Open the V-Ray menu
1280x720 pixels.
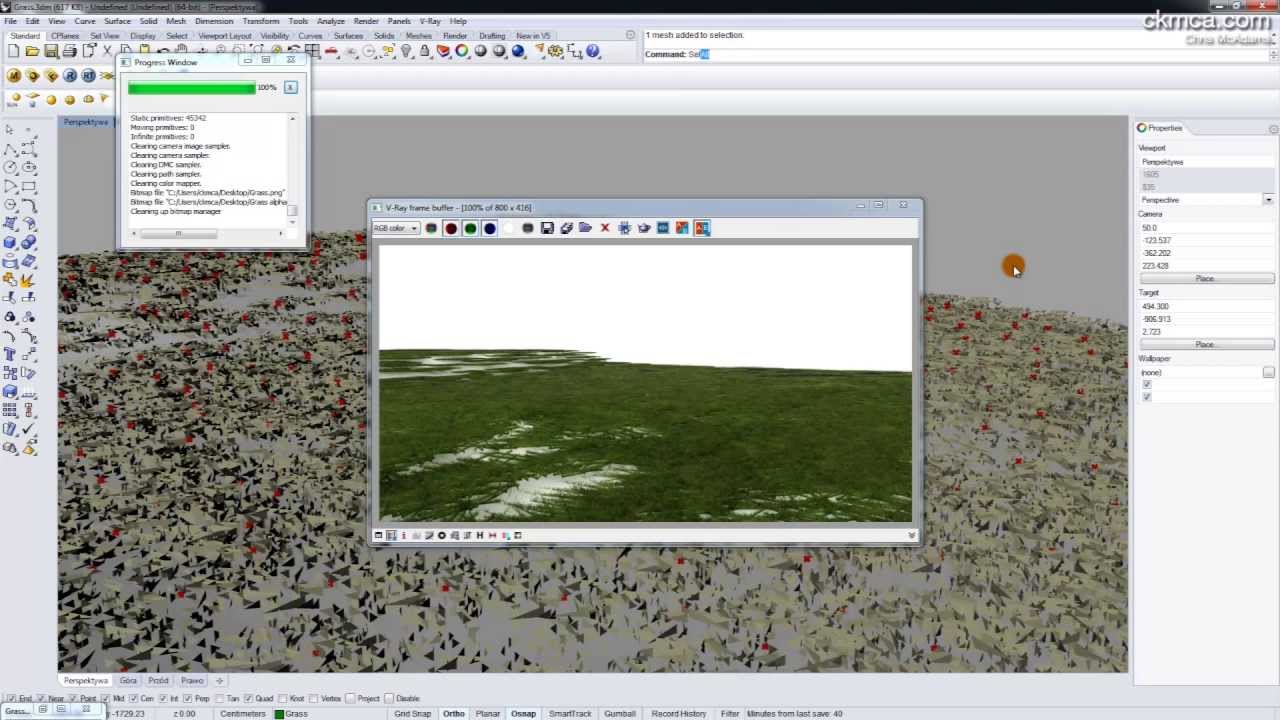(430, 21)
